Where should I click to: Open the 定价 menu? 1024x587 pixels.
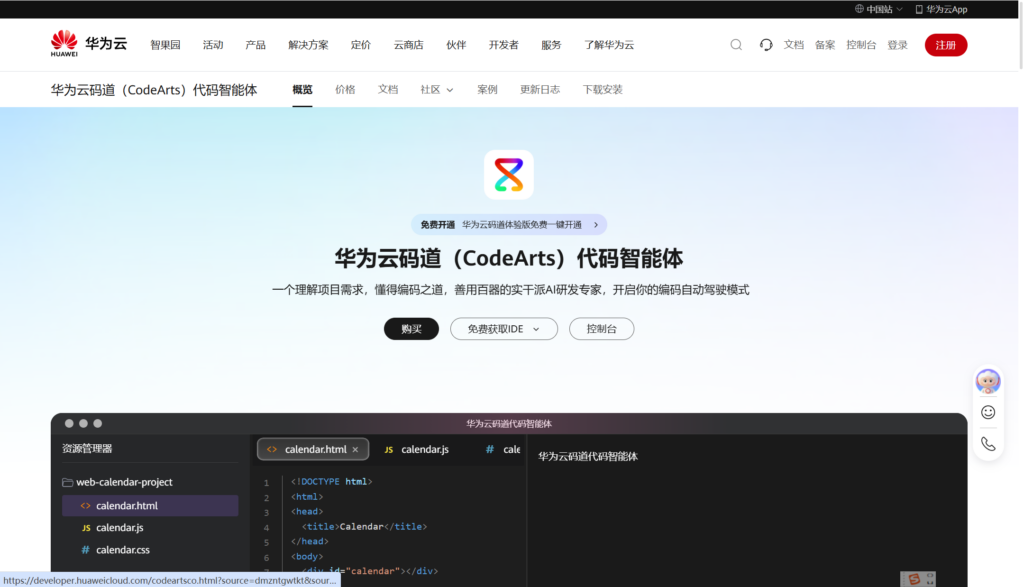click(x=360, y=44)
